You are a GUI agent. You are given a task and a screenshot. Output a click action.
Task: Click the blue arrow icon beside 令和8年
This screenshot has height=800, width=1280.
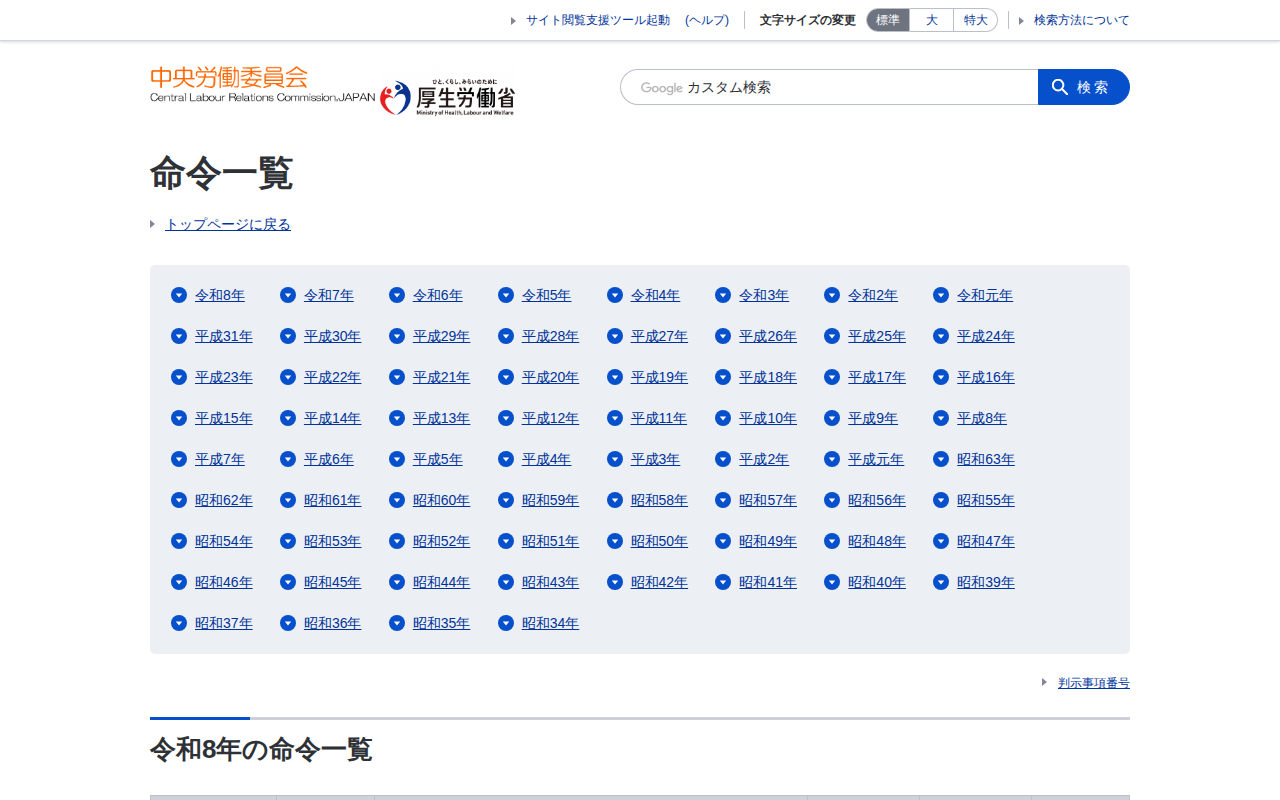coord(179,295)
